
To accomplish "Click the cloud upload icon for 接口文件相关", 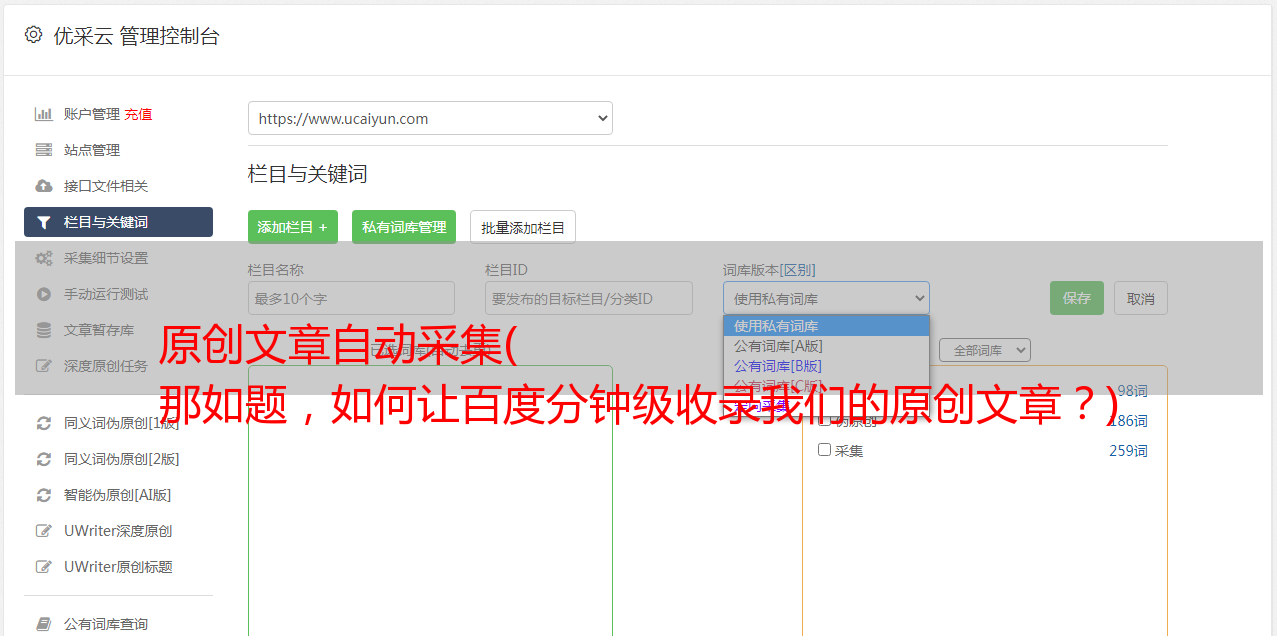I will click(43, 186).
